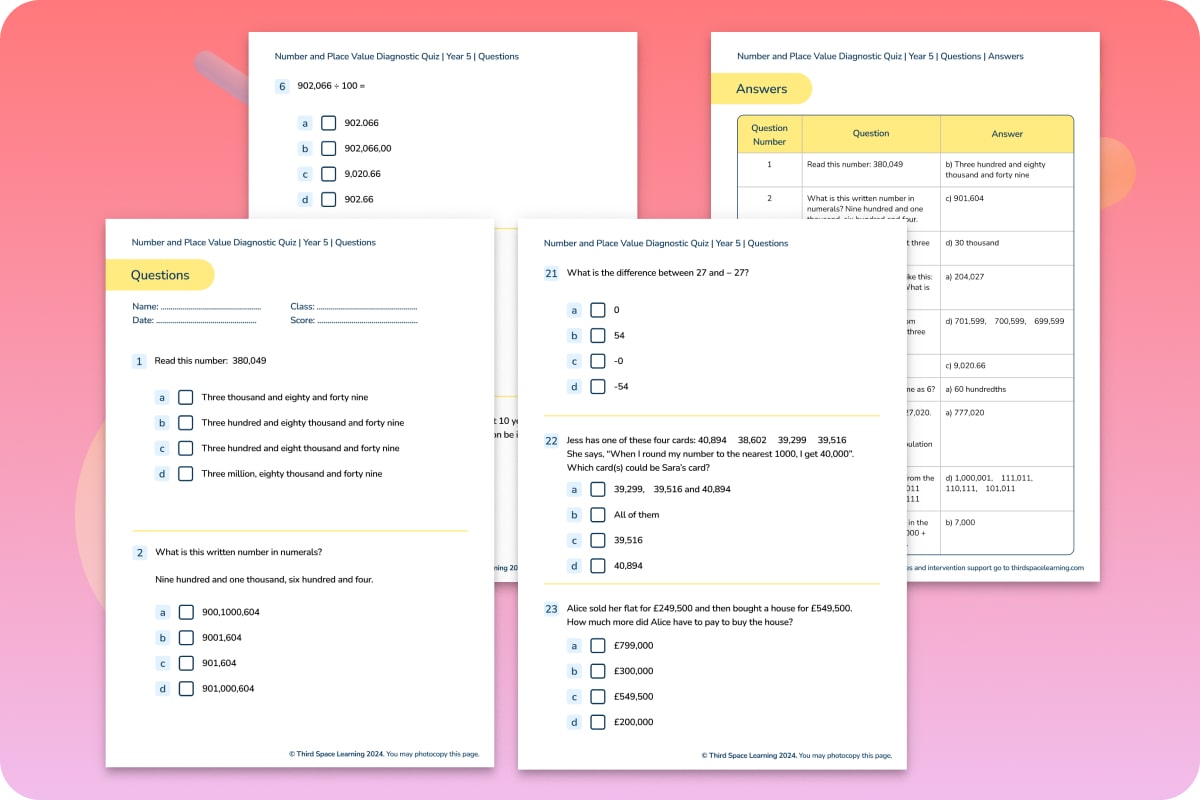Tick checkbox c "901,604" on question 2
The height and width of the screenshot is (800, 1200).
186,663
